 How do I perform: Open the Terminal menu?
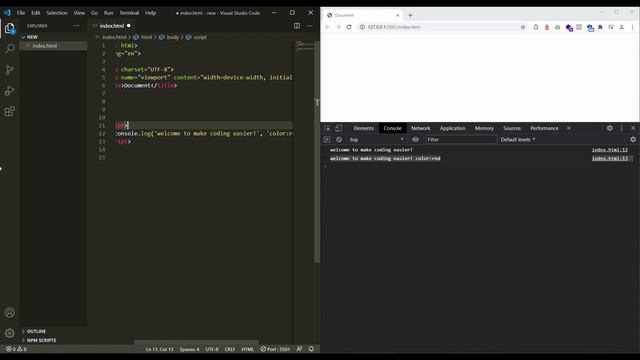coord(129,13)
